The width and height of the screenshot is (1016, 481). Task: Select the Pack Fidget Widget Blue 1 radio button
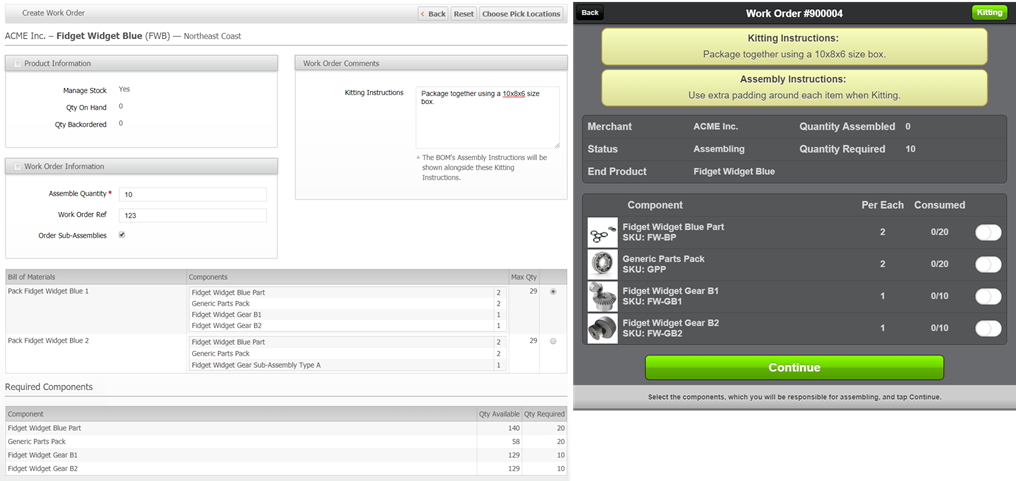(x=553, y=292)
